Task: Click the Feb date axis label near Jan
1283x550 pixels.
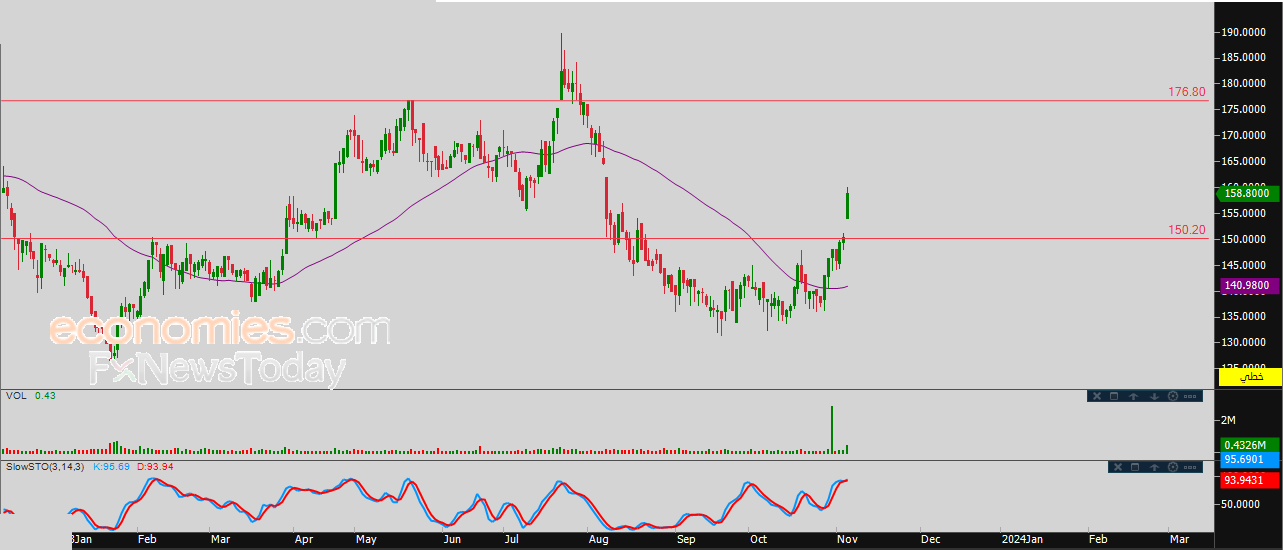Action: click(147, 539)
